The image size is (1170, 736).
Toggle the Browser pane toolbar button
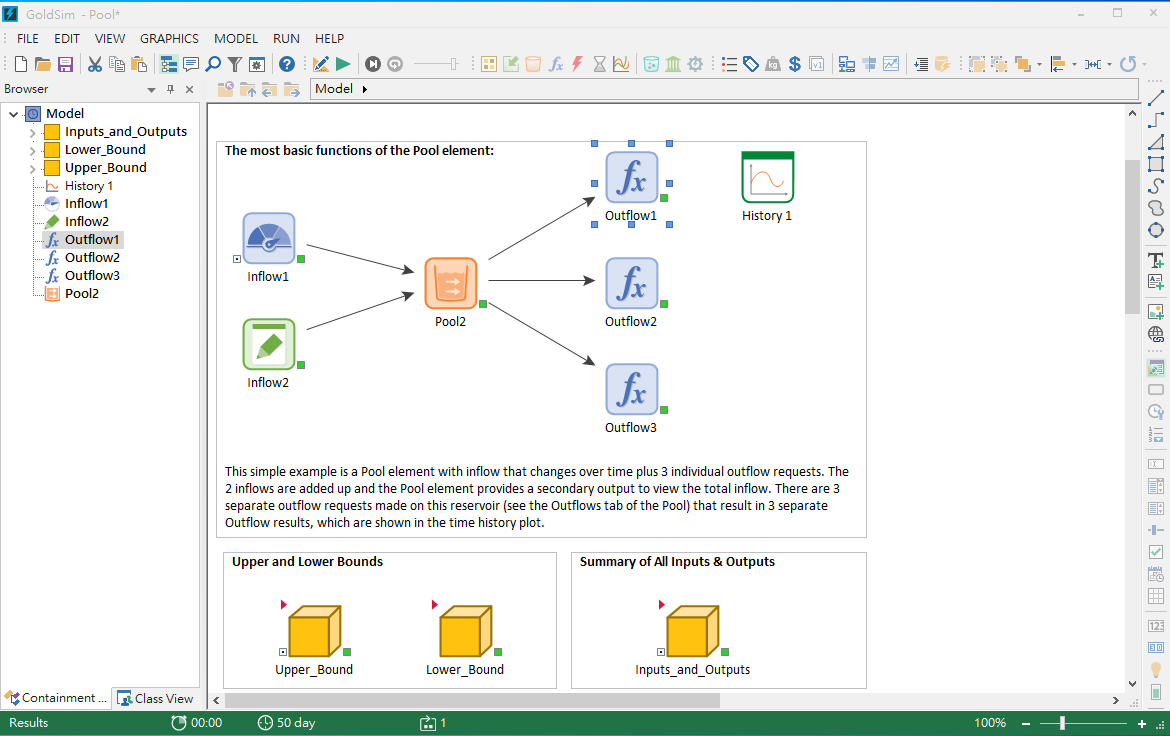[169, 64]
